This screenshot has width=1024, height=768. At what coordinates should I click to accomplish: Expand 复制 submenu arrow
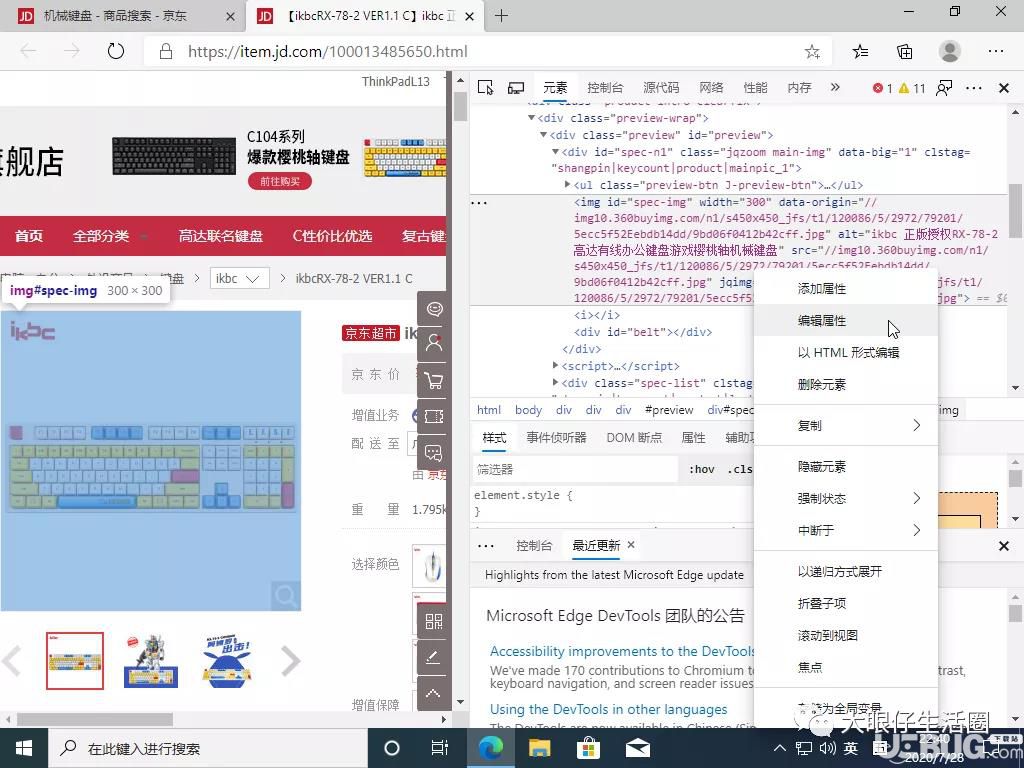click(916, 426)
